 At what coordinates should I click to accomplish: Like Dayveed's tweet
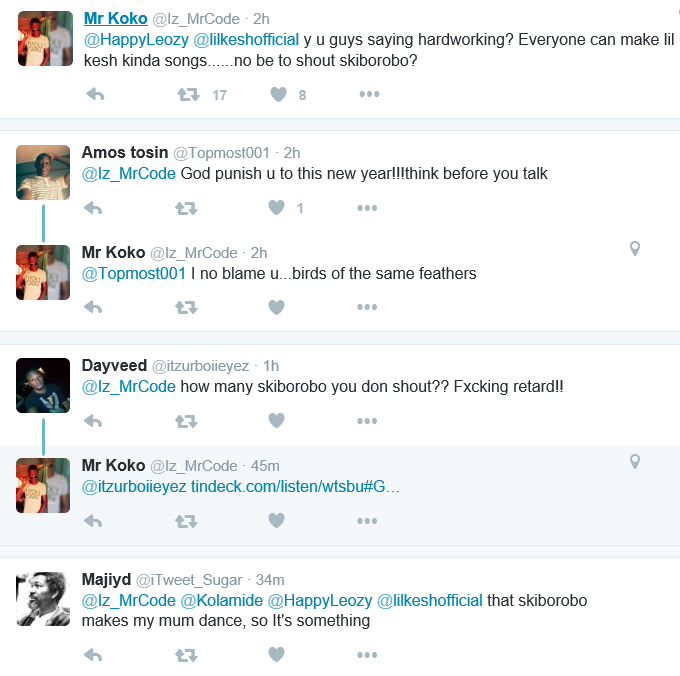[277, 421]
